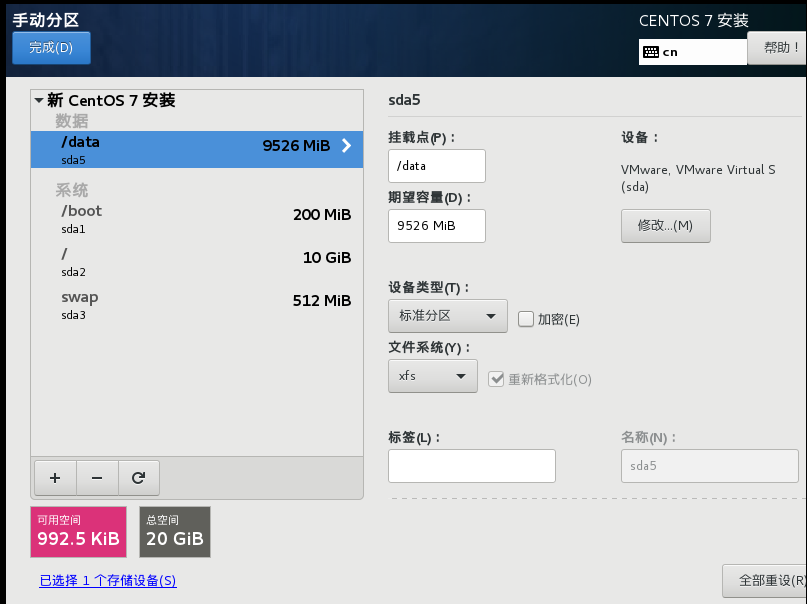Click the empty 标签(L) label field

pos(472,466)
